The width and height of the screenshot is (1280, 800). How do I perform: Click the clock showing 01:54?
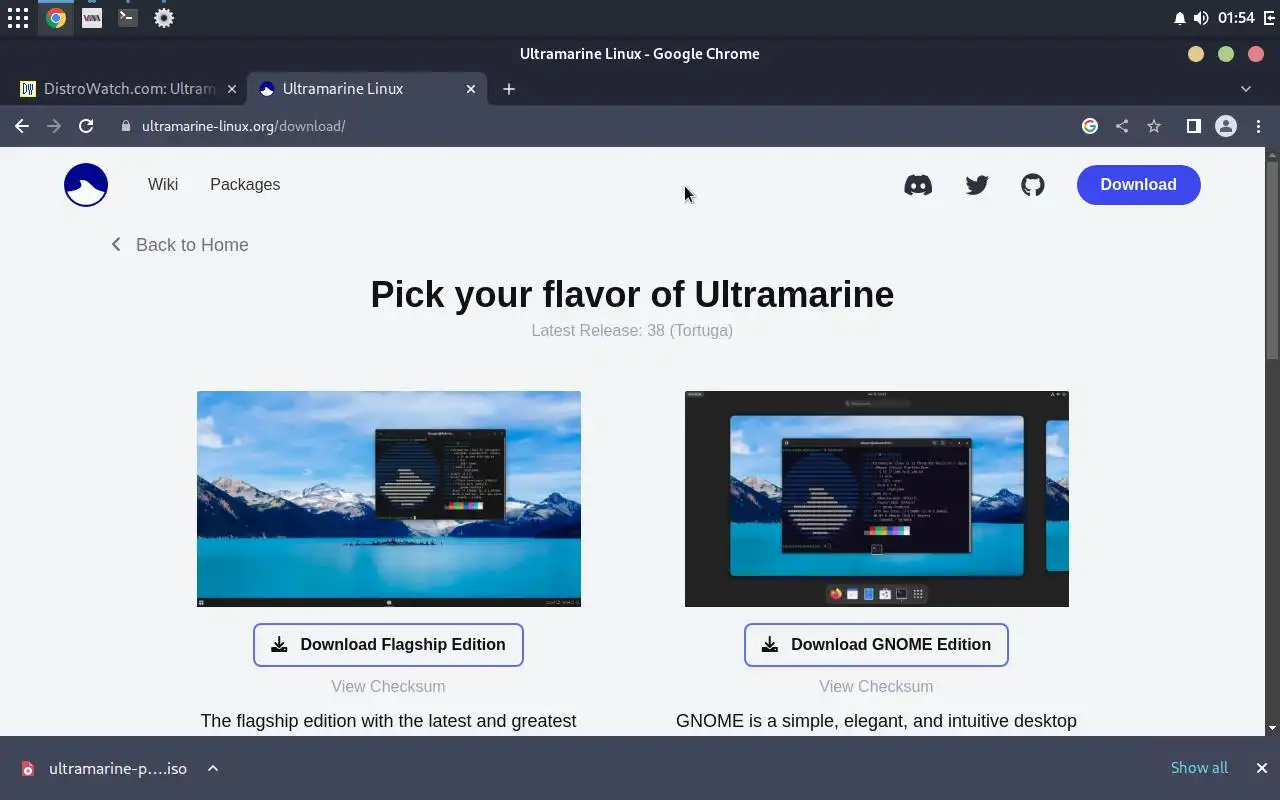[x=1237, y=18]
